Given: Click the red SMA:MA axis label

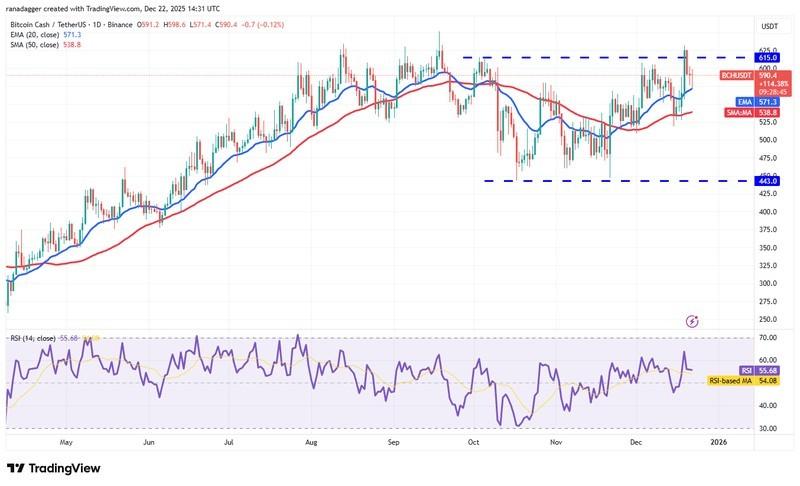Looking at the screenshot, I should coord(741,114).
